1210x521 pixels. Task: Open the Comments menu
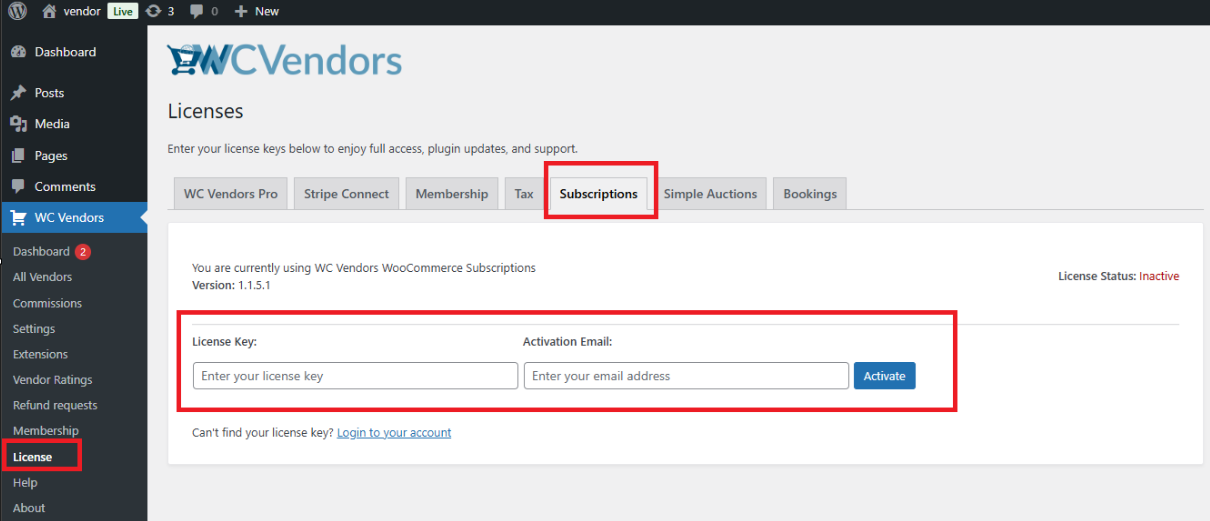click(x=65, y=187)
